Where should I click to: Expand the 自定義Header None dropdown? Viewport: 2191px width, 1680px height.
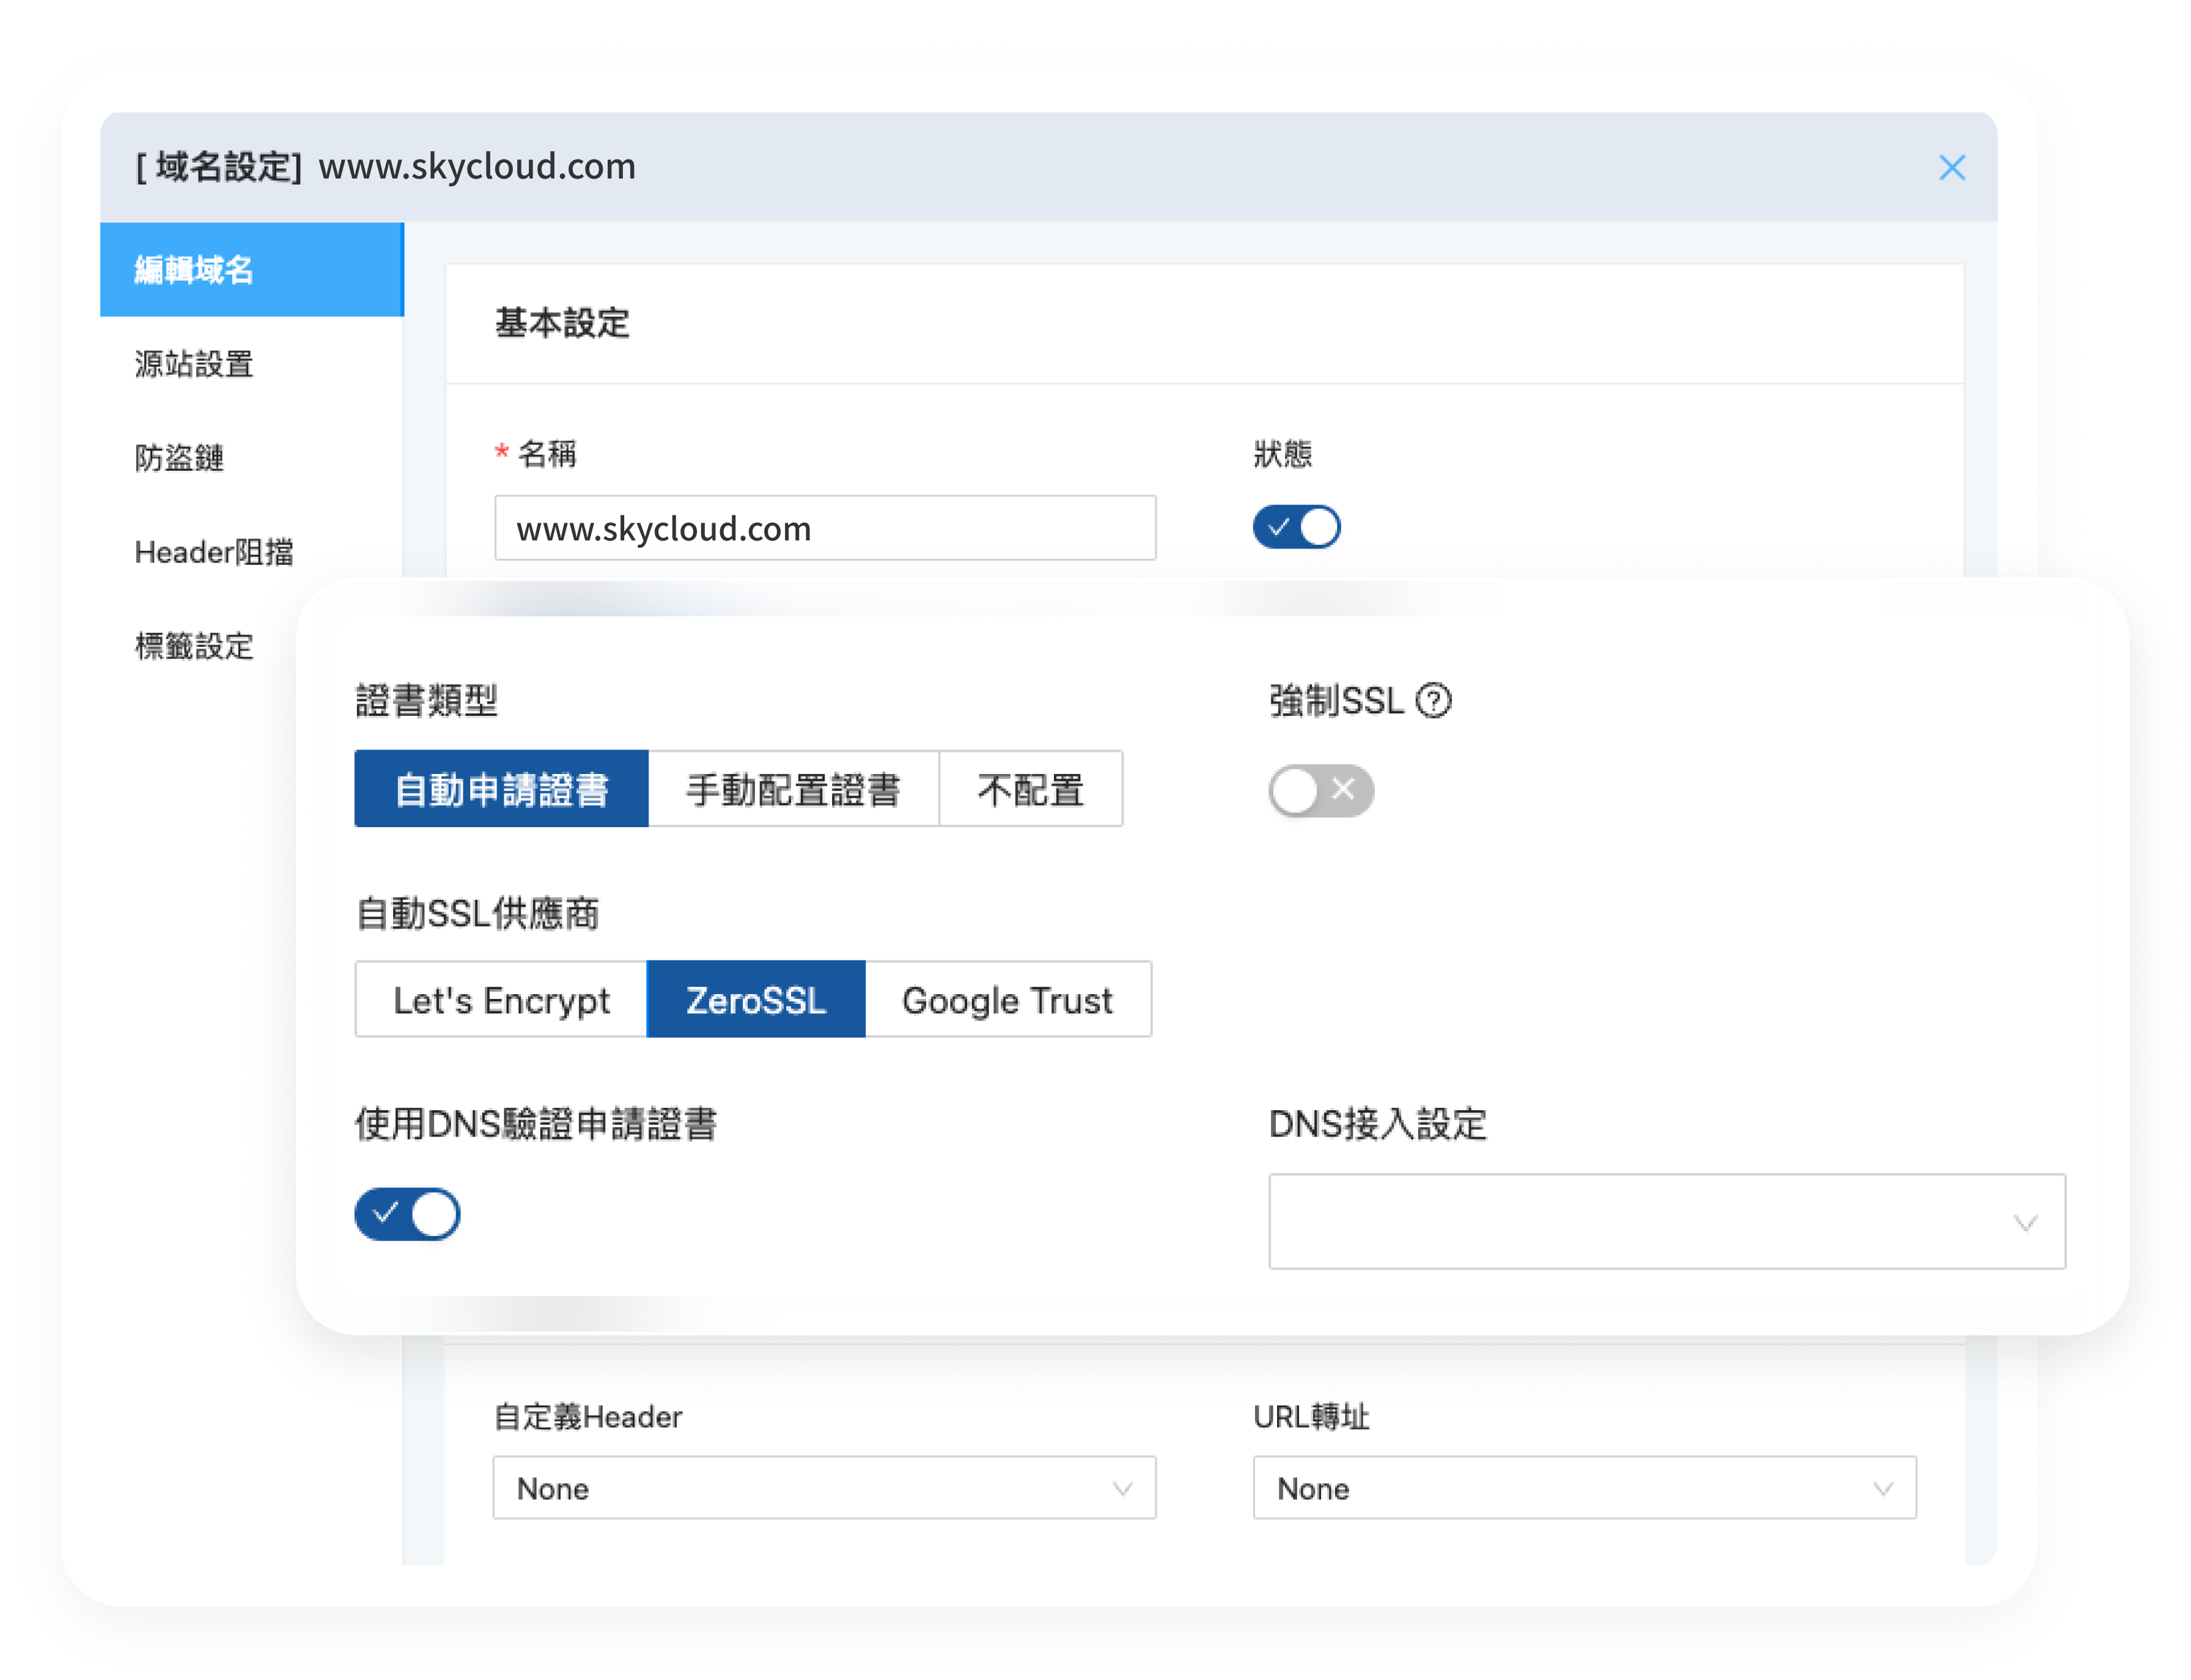coord(824,1489)
